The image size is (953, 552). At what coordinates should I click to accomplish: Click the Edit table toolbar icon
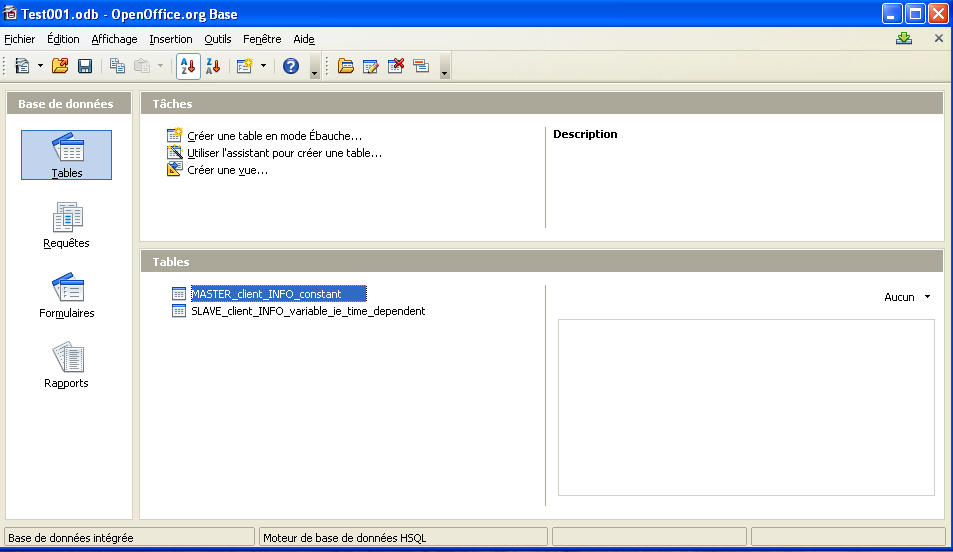[371, 66]
